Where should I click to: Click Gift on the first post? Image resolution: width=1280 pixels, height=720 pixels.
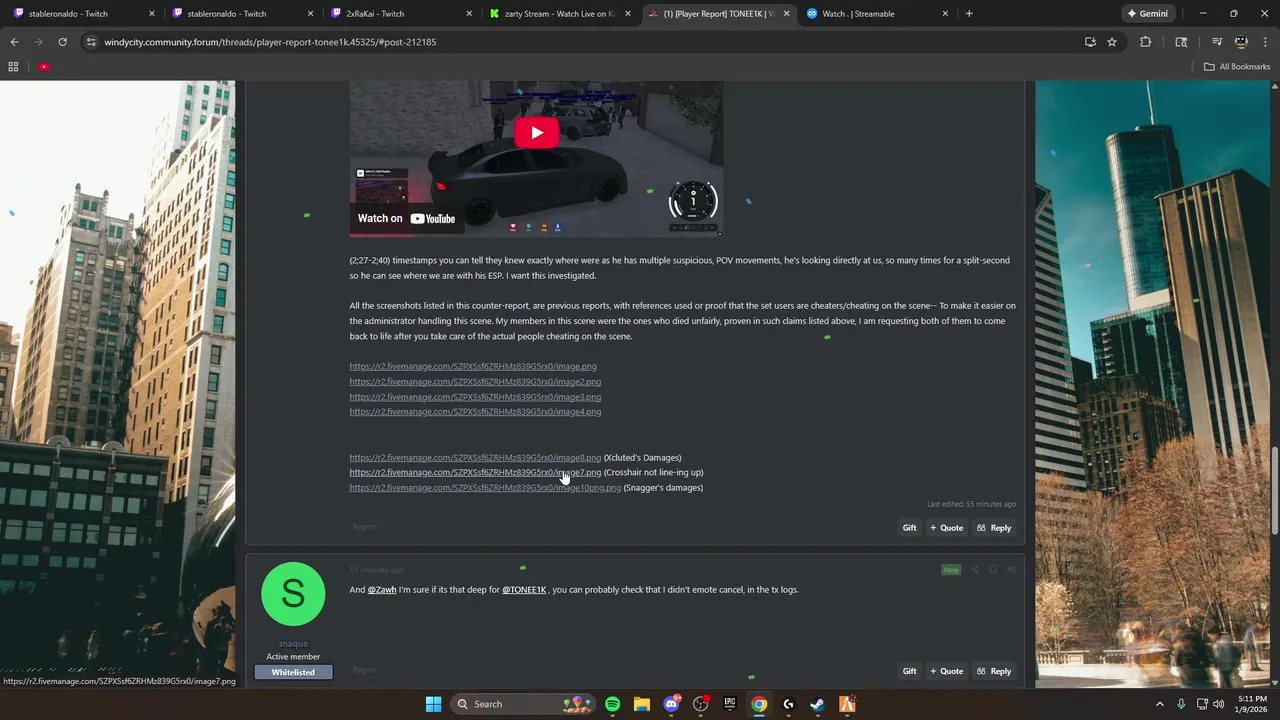pos(909,528)
